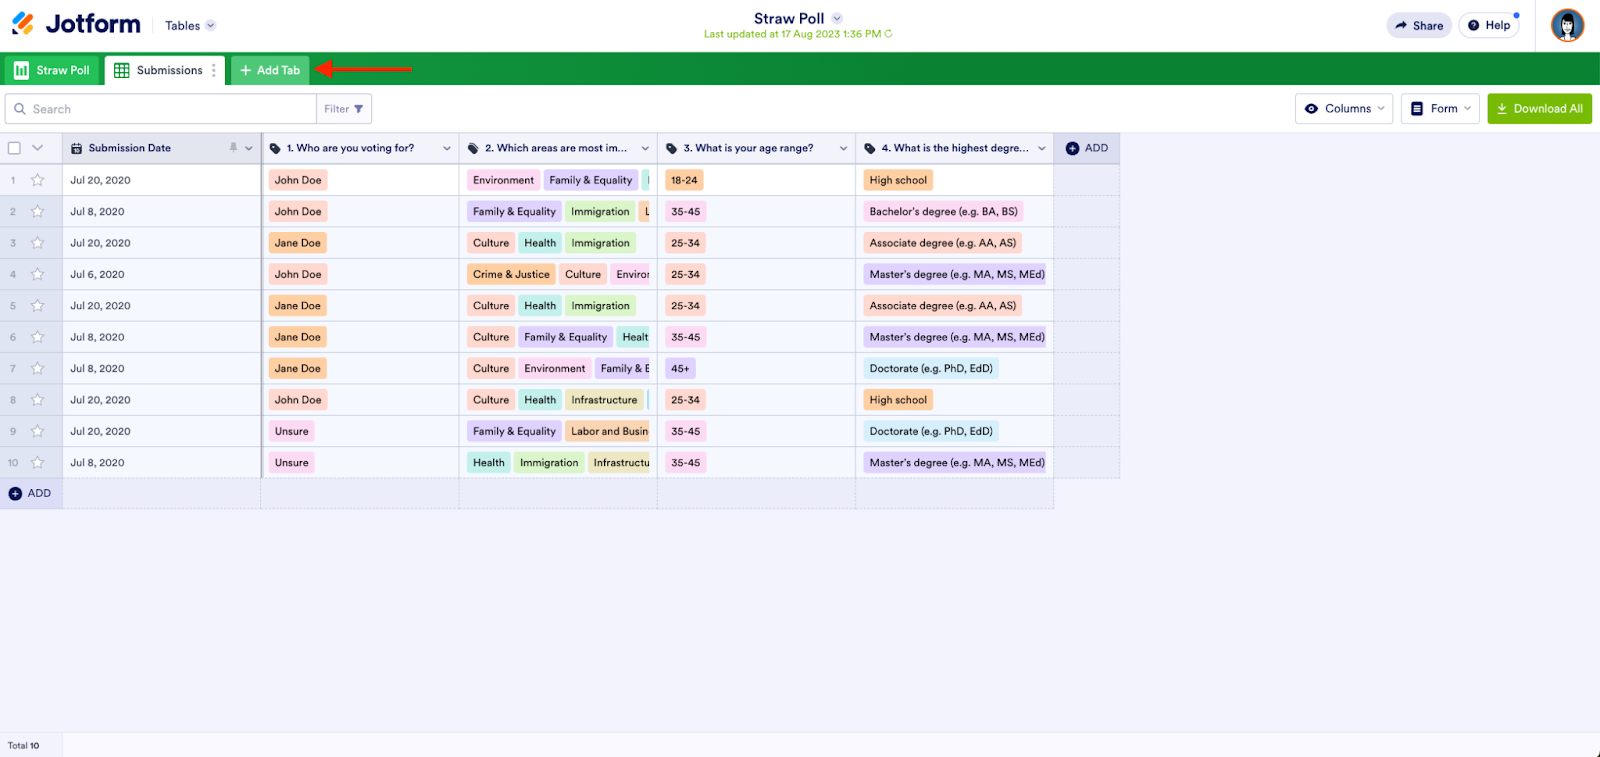Open the Columns visibility dropdown
Viewport: 1600px width, 757px height.
[1344, 109]
